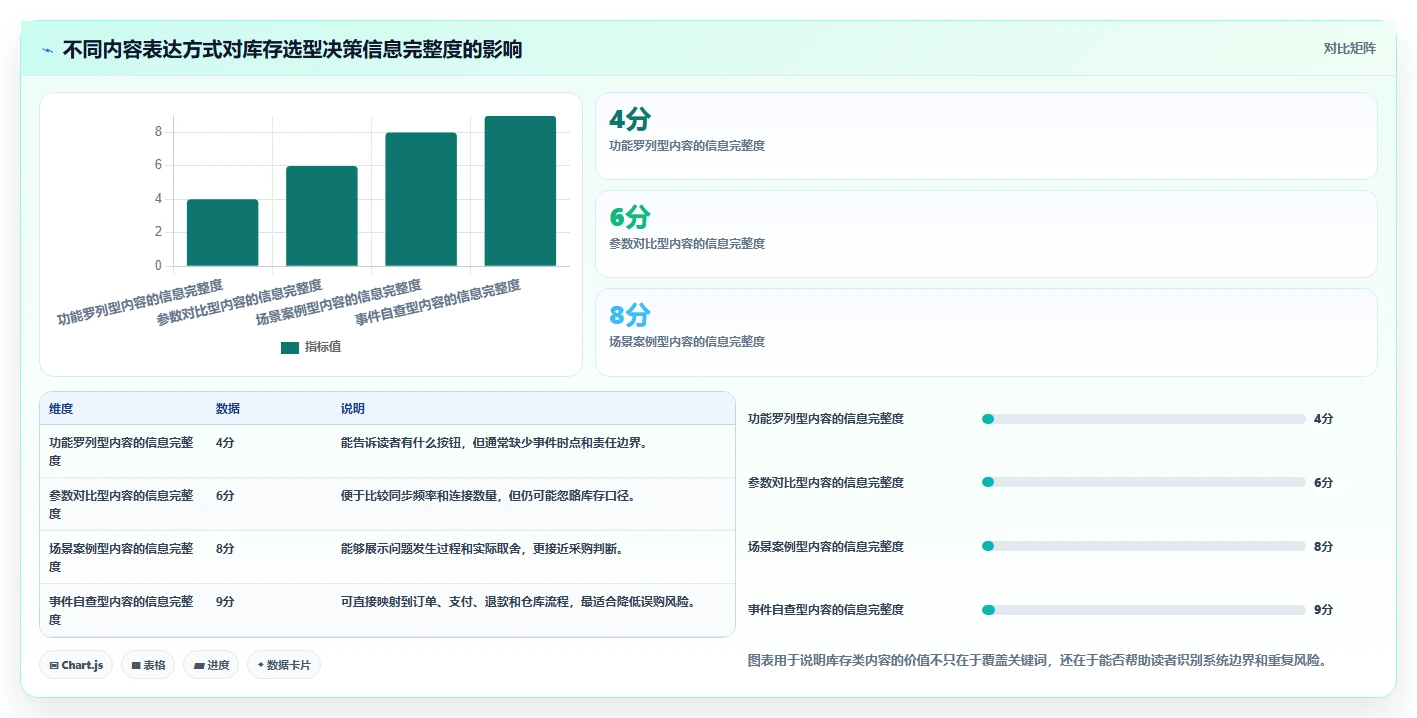Click the 9分 value beside progress bar
Screen dimensions: 1417x718
click(1323, 610)
